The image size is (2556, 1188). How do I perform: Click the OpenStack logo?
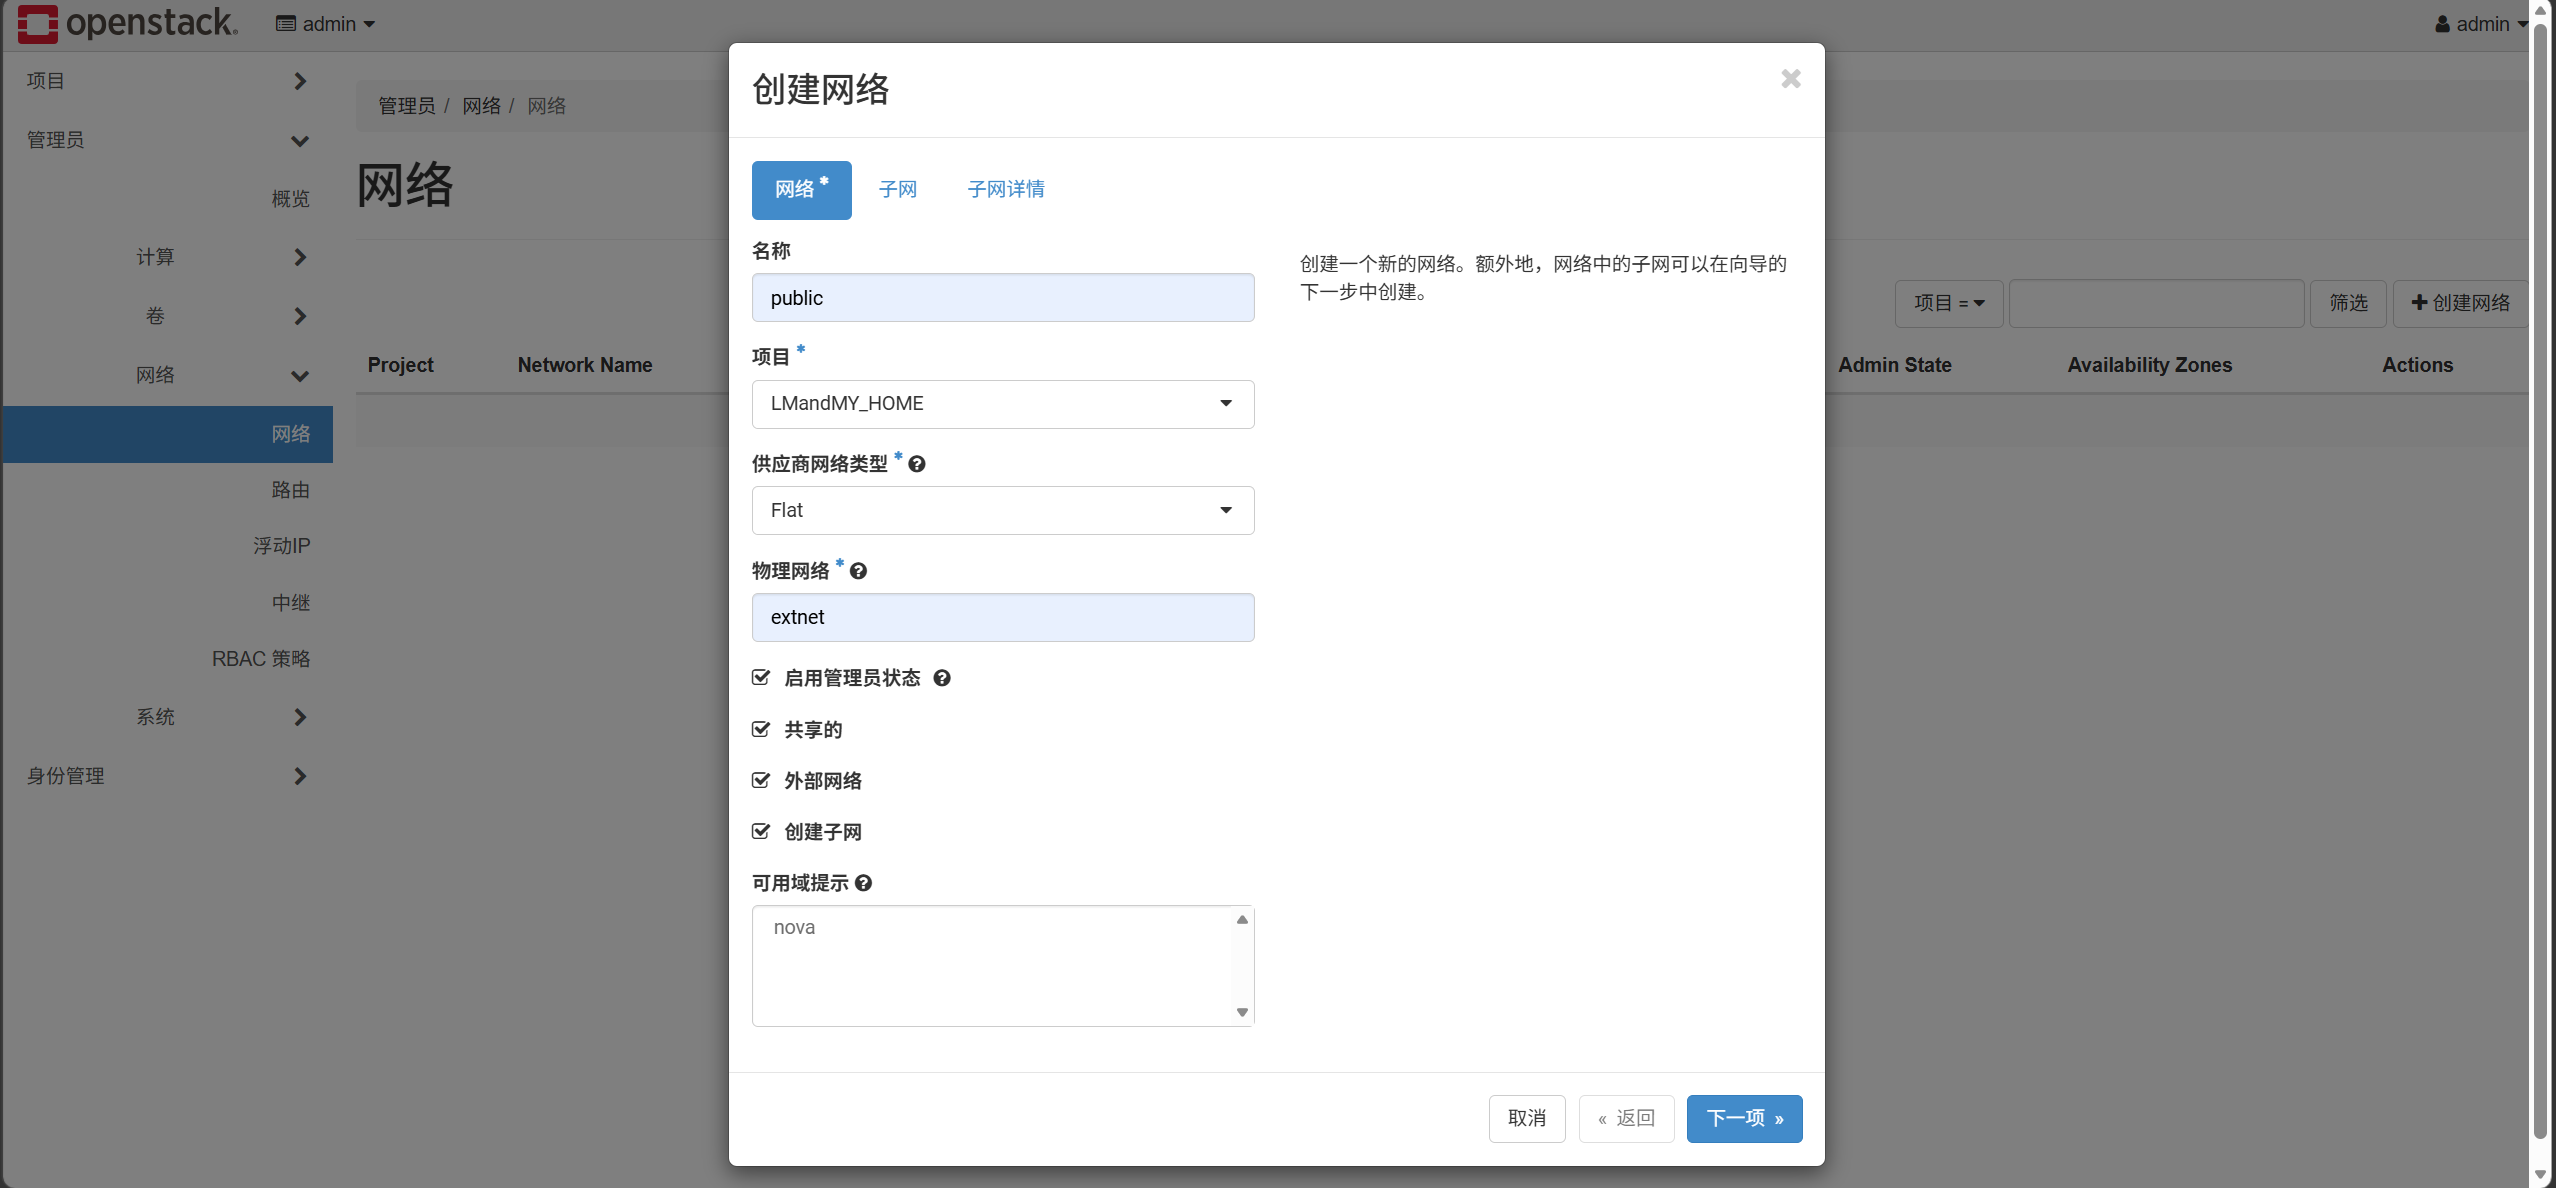[x=127, y=24]
